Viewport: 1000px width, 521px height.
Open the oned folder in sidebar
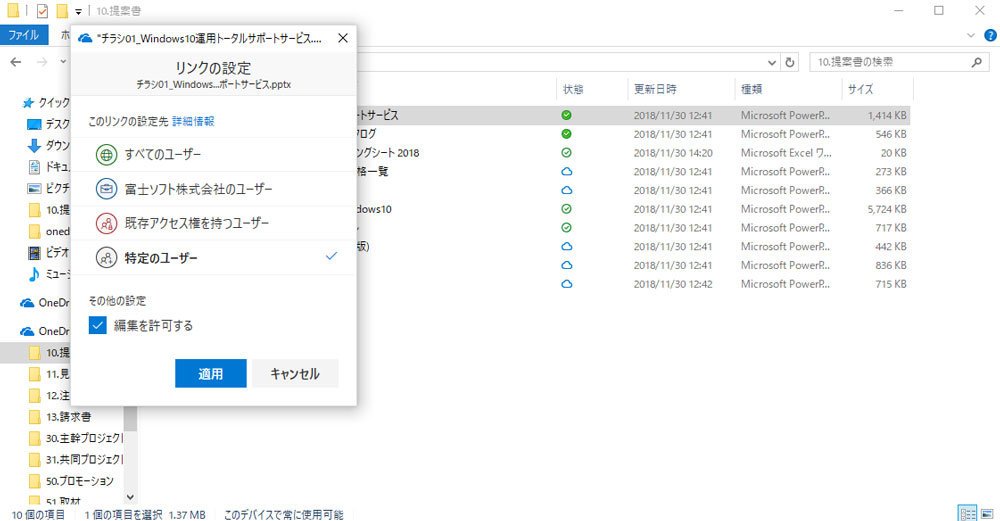click(49, 231)
